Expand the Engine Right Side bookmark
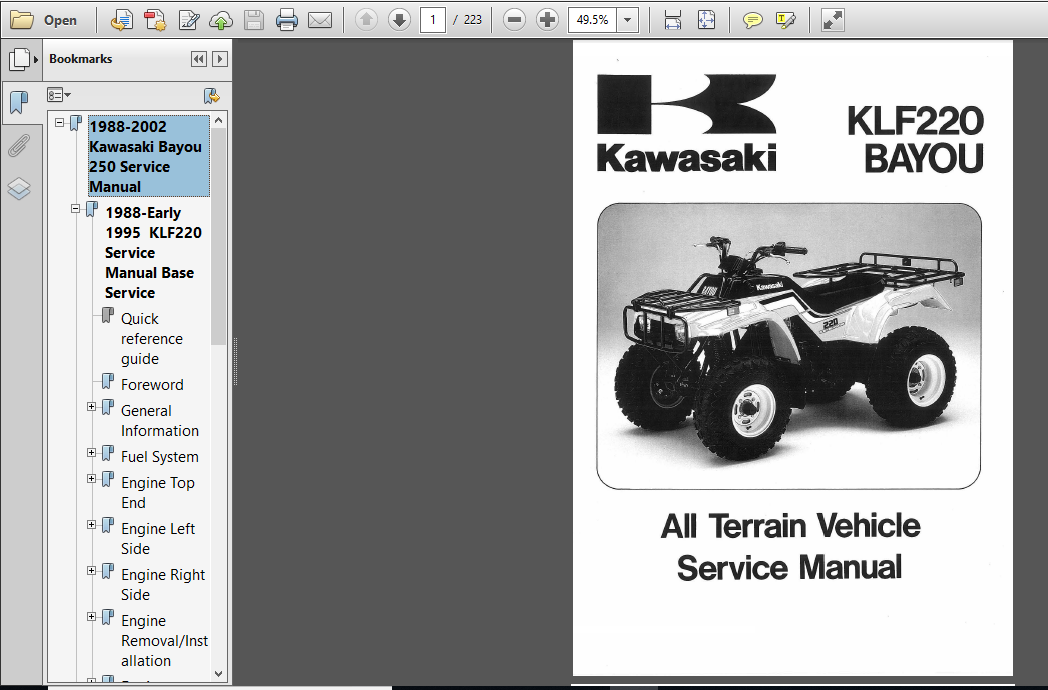The height and width of the screenshot is (690, 1048). tap(92, 570)
